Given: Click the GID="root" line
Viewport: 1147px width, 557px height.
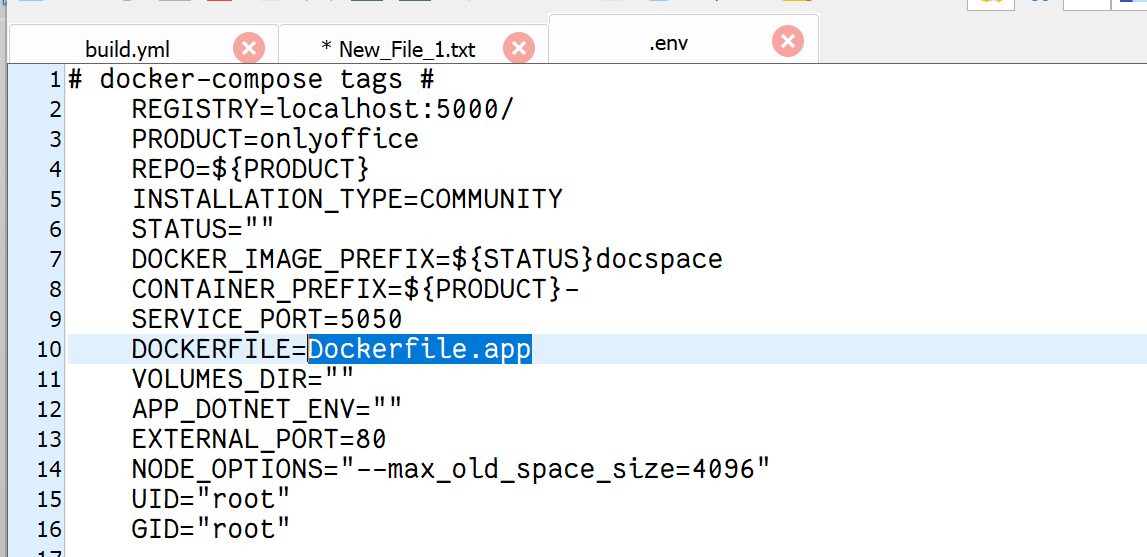Looking at the screenshot, I should (211, 528).
